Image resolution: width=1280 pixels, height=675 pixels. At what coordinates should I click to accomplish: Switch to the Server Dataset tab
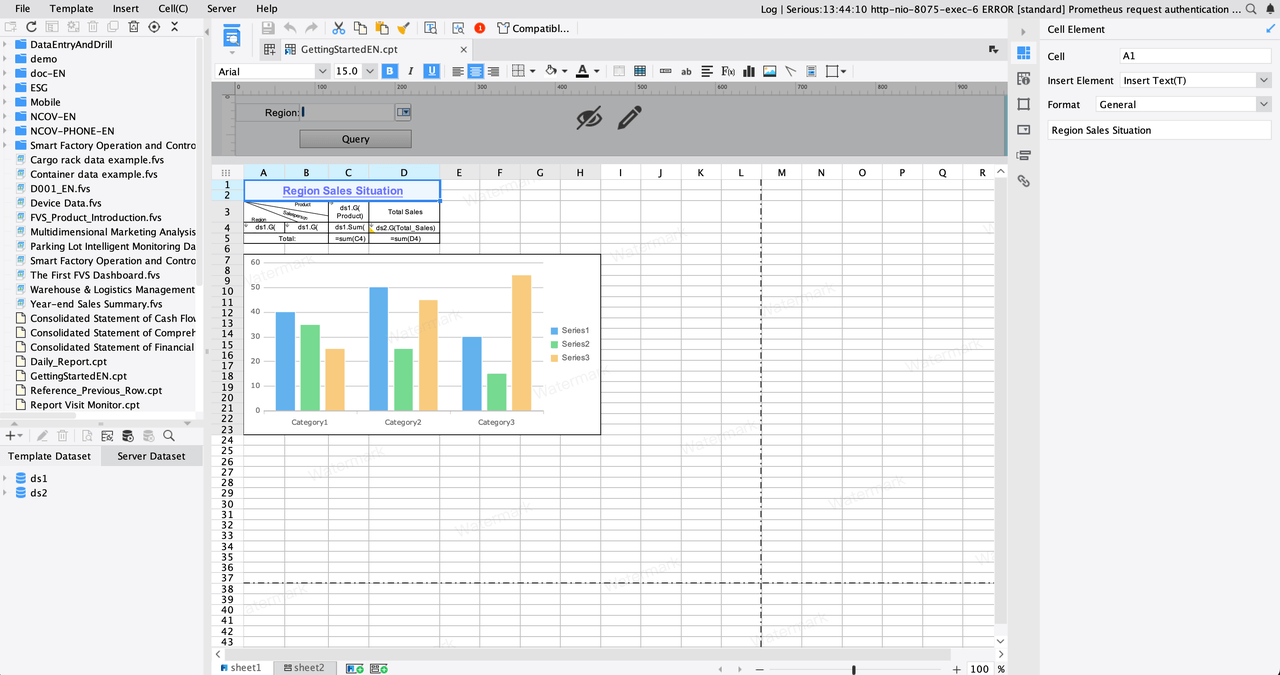pyautogui.click(x=151, y=456)
